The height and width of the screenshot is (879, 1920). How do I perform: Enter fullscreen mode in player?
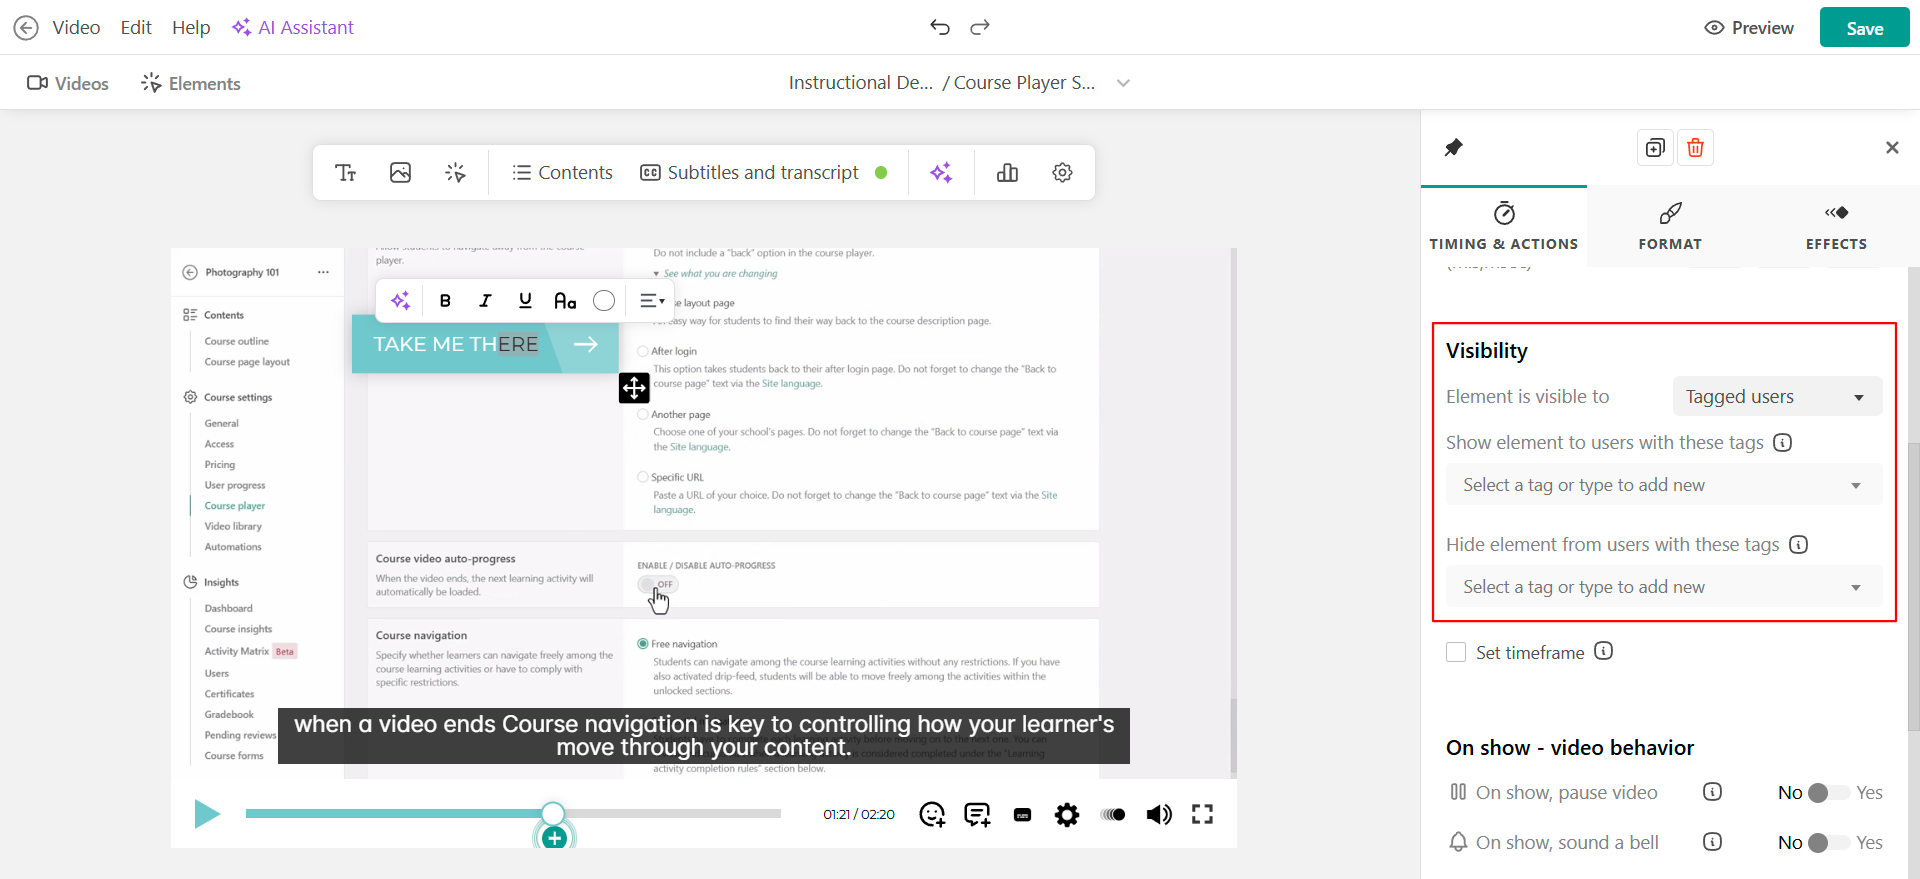pyautogui.click(x=1202, y=815)
